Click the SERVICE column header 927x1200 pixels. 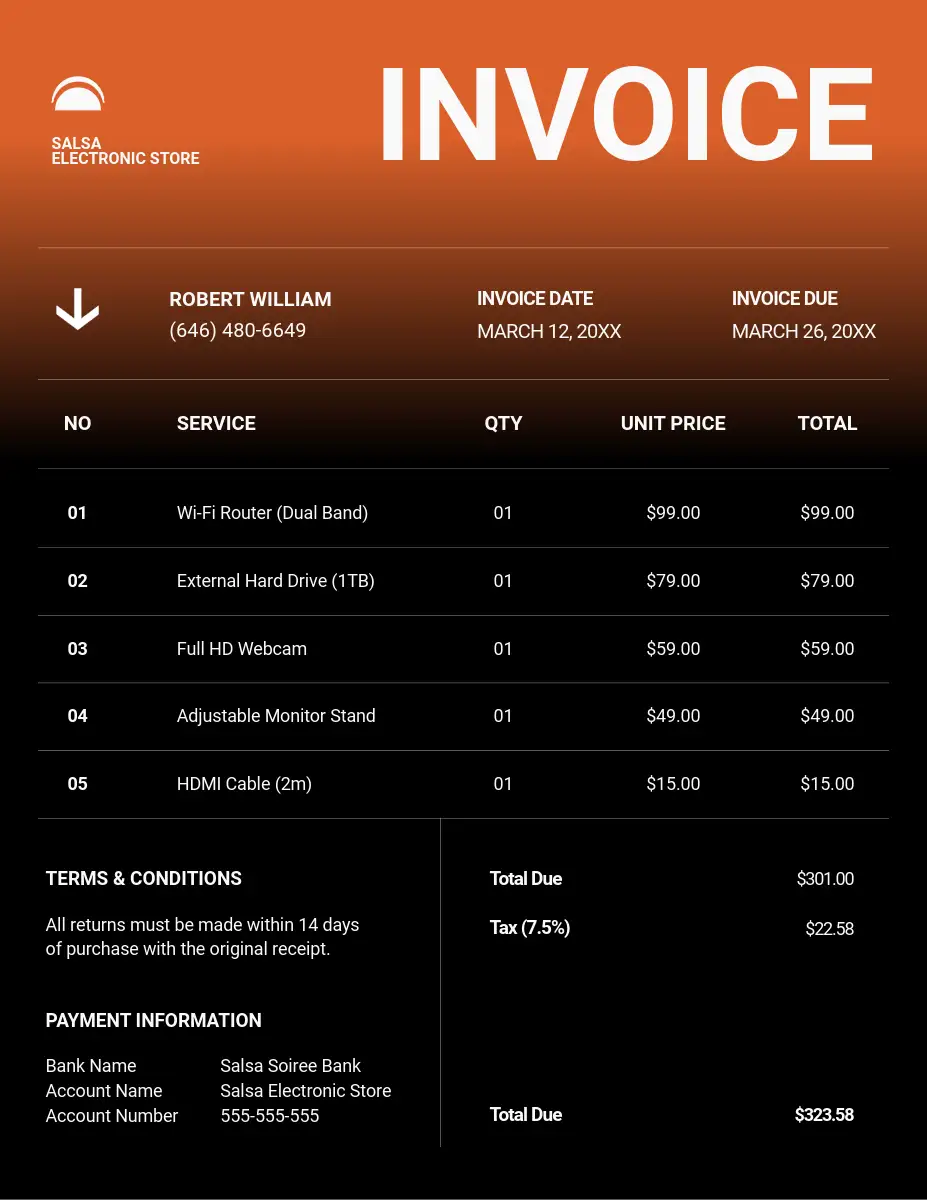click(x=216, y=423)
